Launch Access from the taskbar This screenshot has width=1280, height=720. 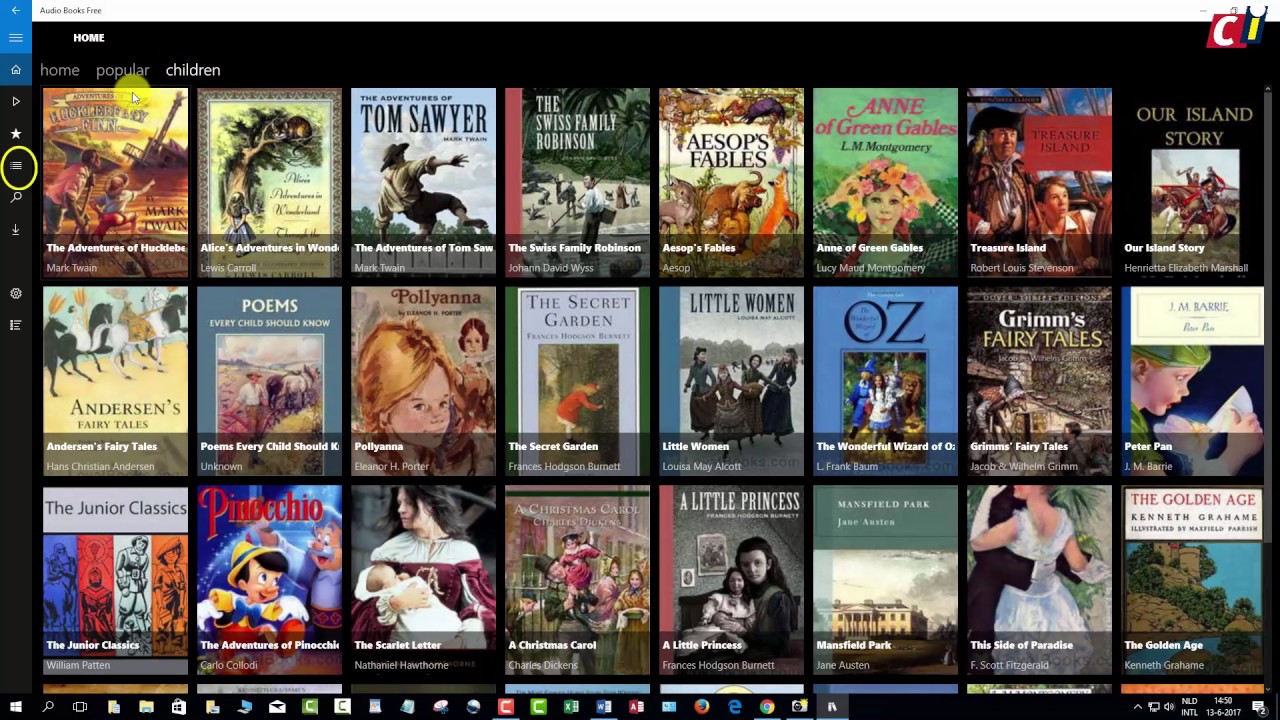[x=636, y=707]
